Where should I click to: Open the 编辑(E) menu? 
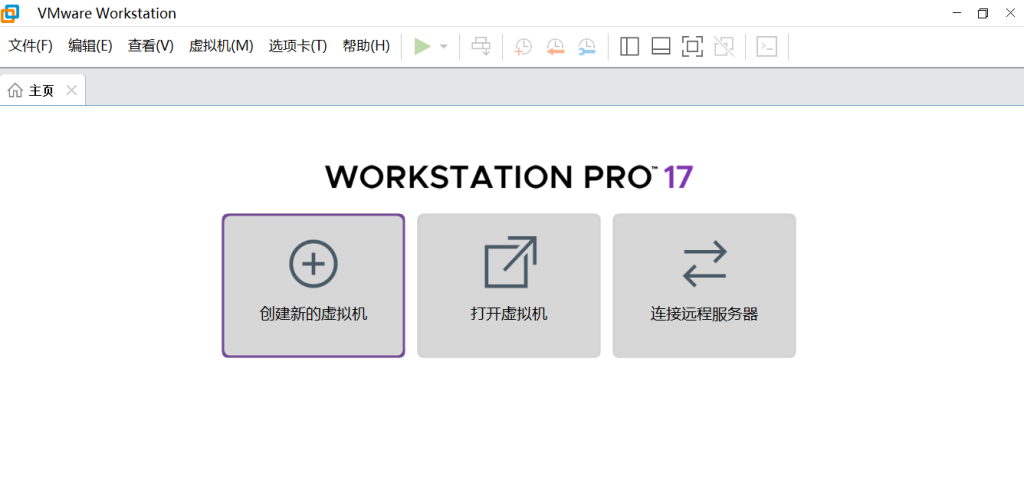90,46
